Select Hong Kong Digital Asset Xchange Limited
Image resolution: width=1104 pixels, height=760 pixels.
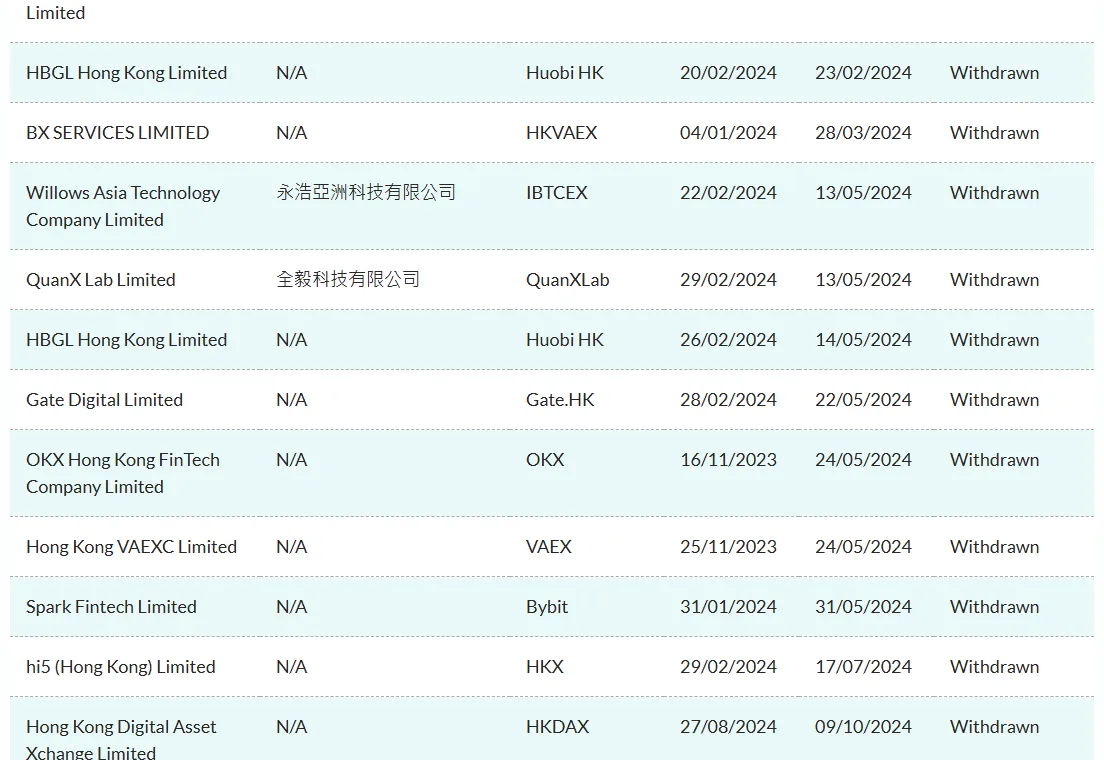point(121,739)
